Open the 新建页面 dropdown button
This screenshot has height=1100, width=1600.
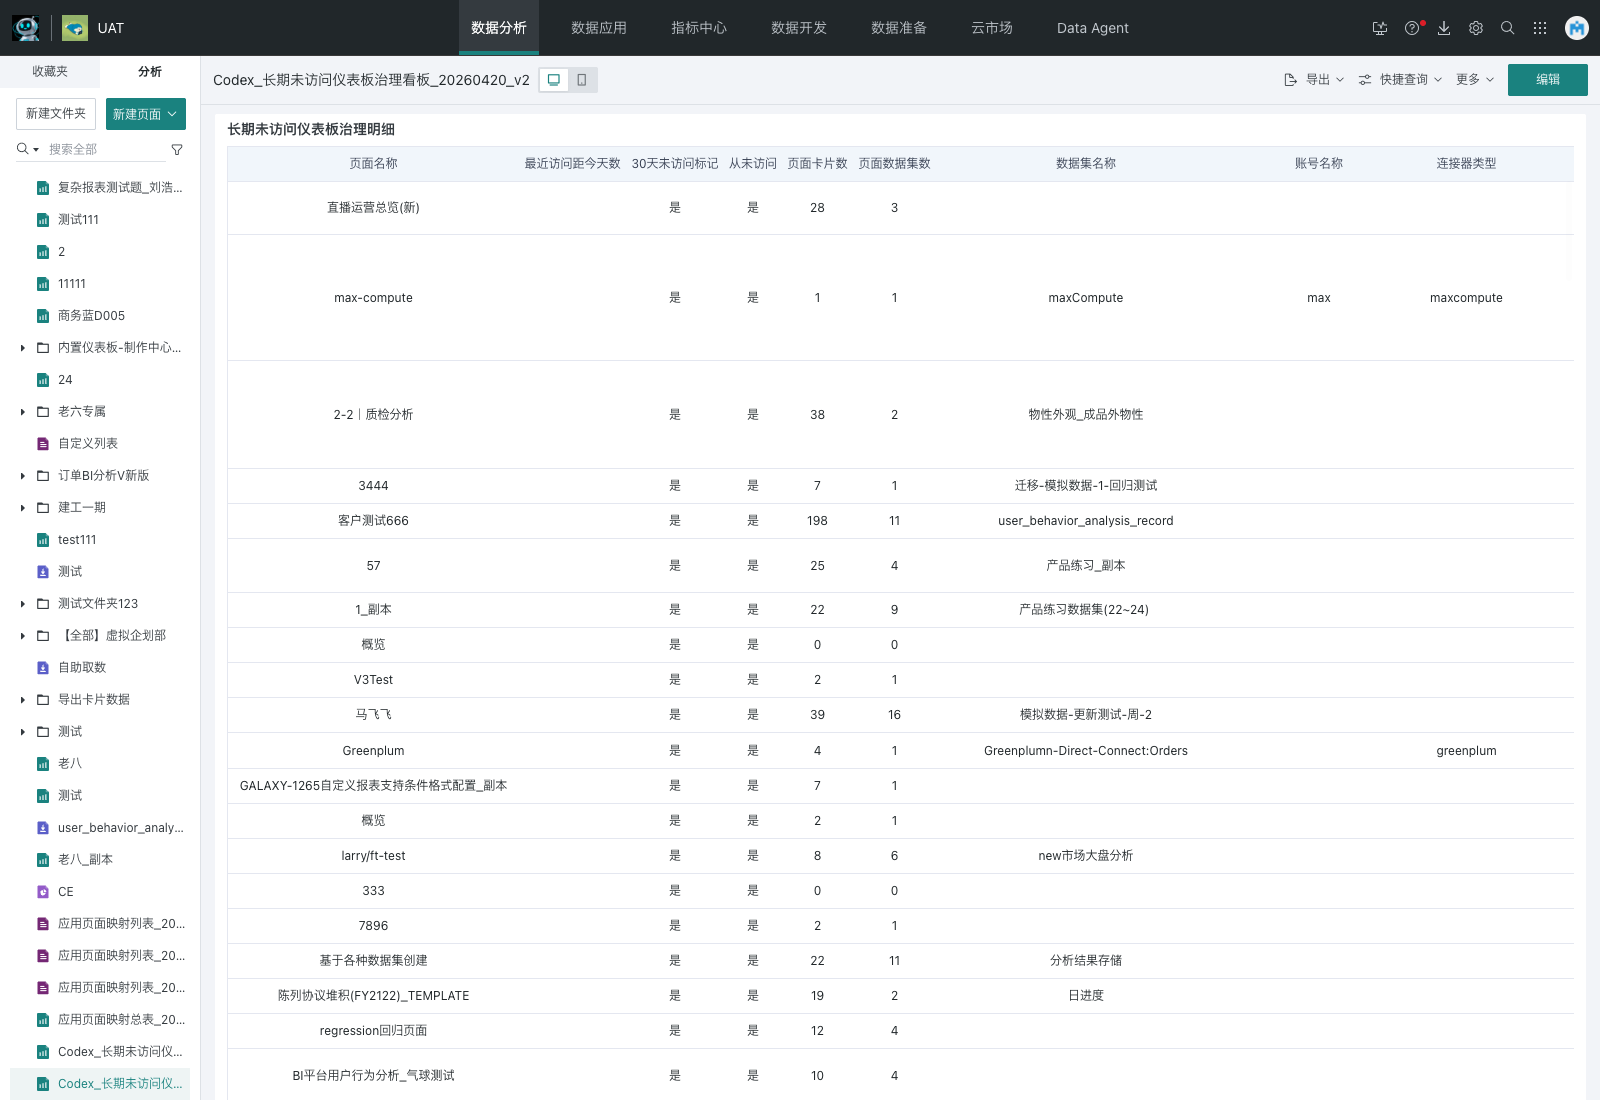[146, 114]
